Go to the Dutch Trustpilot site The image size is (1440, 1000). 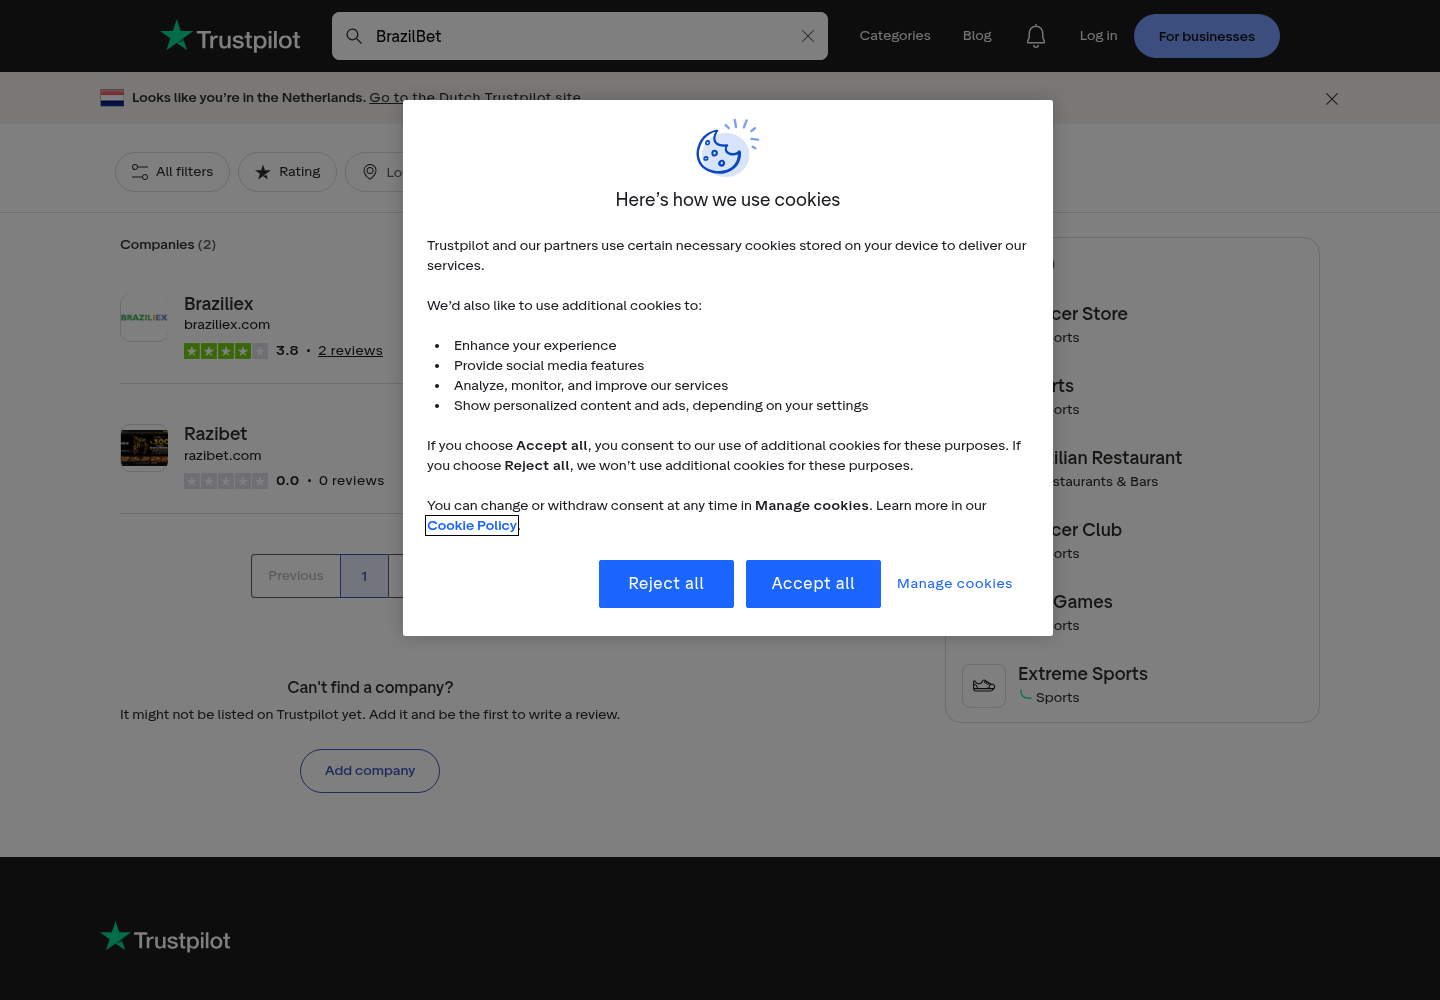coord(475,97)
